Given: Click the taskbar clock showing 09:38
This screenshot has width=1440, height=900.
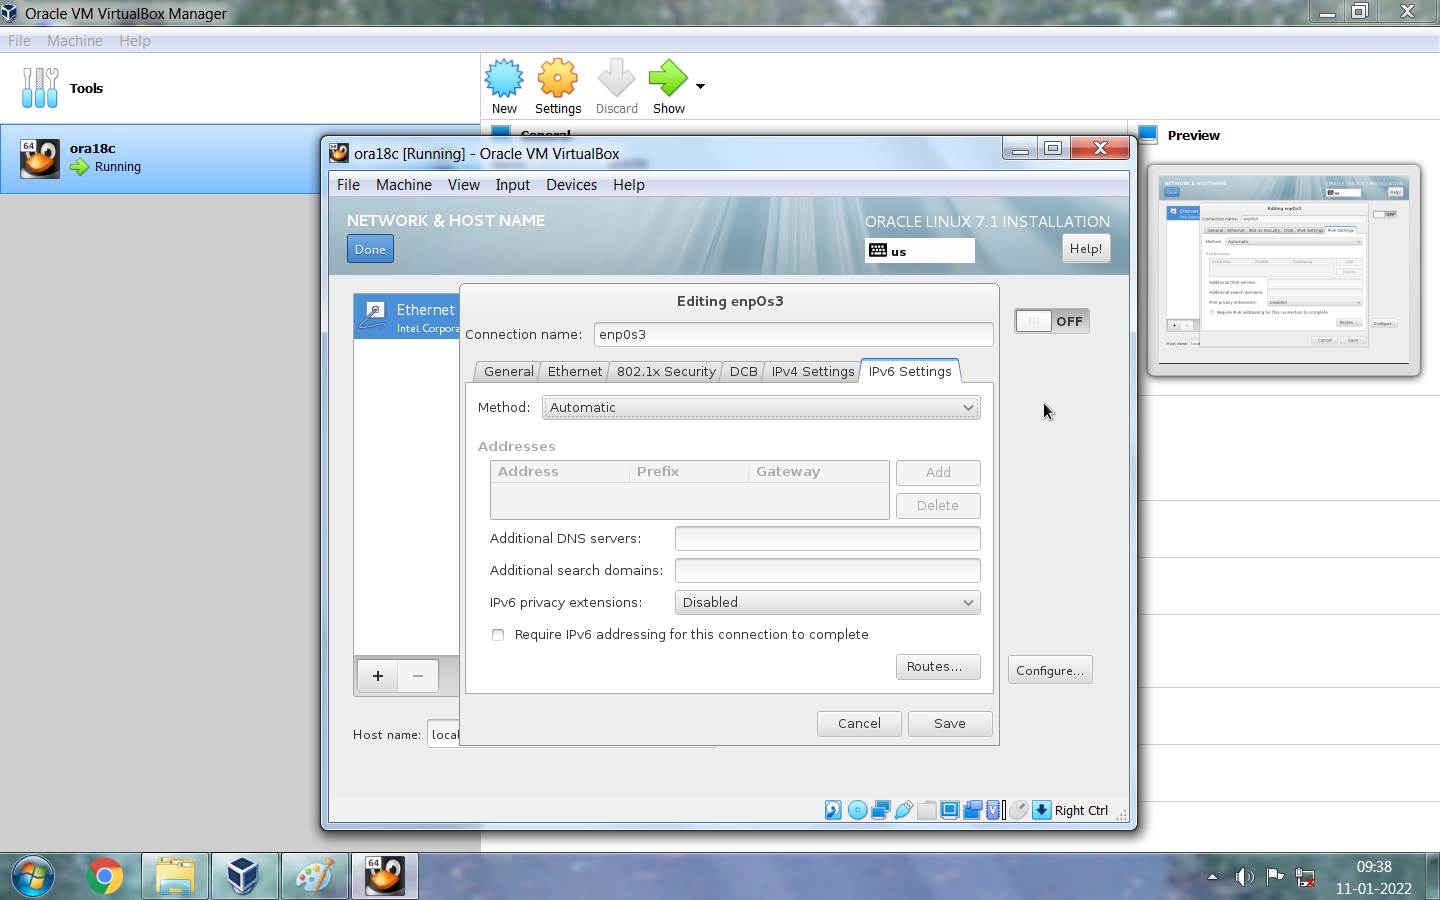Looking at the screenshot, I should (x=1374, y=867).
